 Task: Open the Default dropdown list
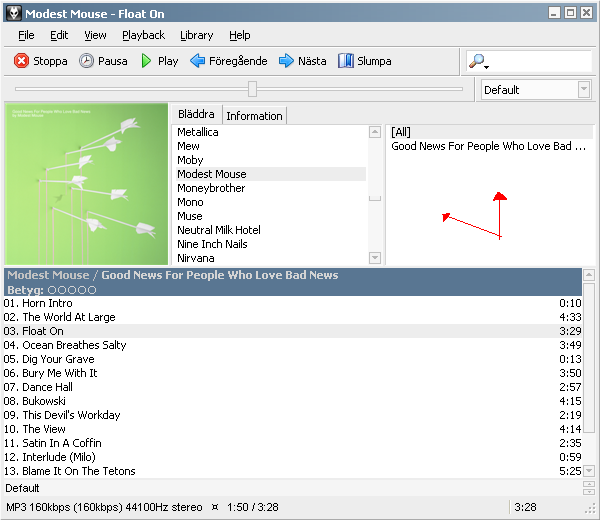click(584, 90)
